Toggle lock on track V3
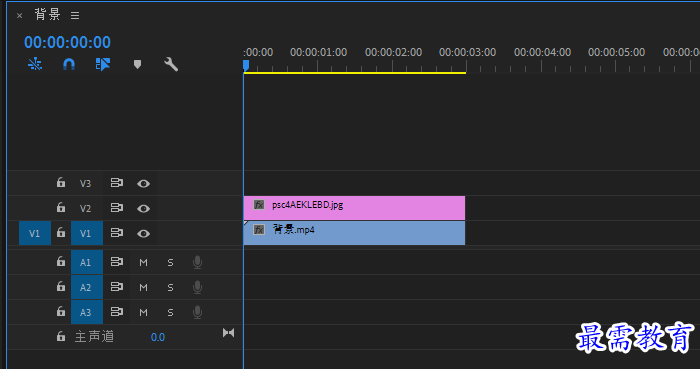Viewport: 700px width, 369px height. coord(61,182)
